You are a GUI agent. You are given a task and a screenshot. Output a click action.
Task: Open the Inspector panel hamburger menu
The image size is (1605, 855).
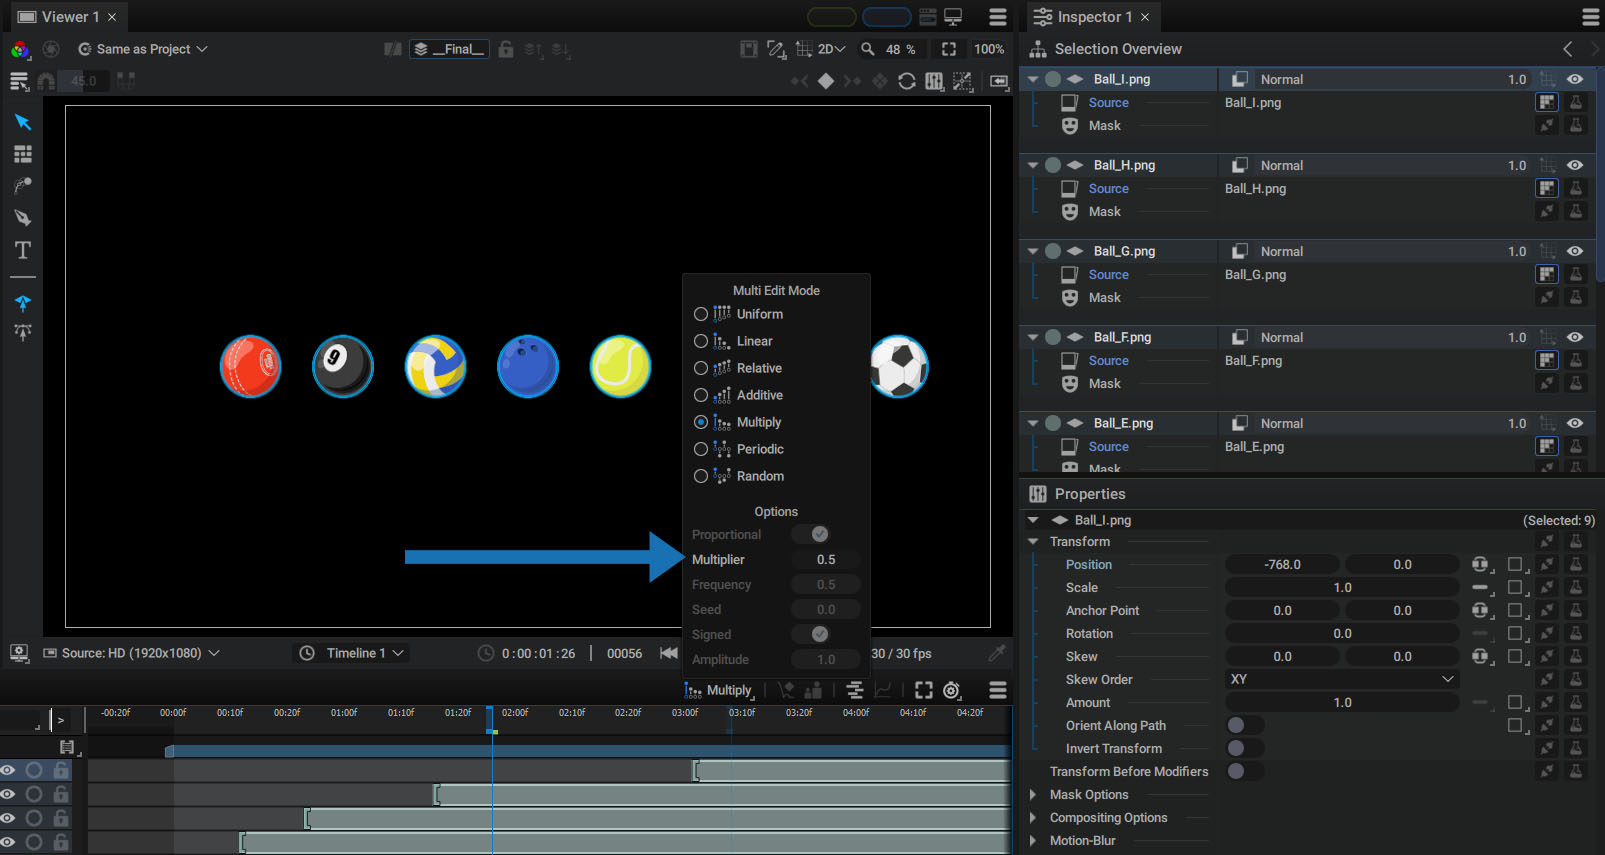1590,17
